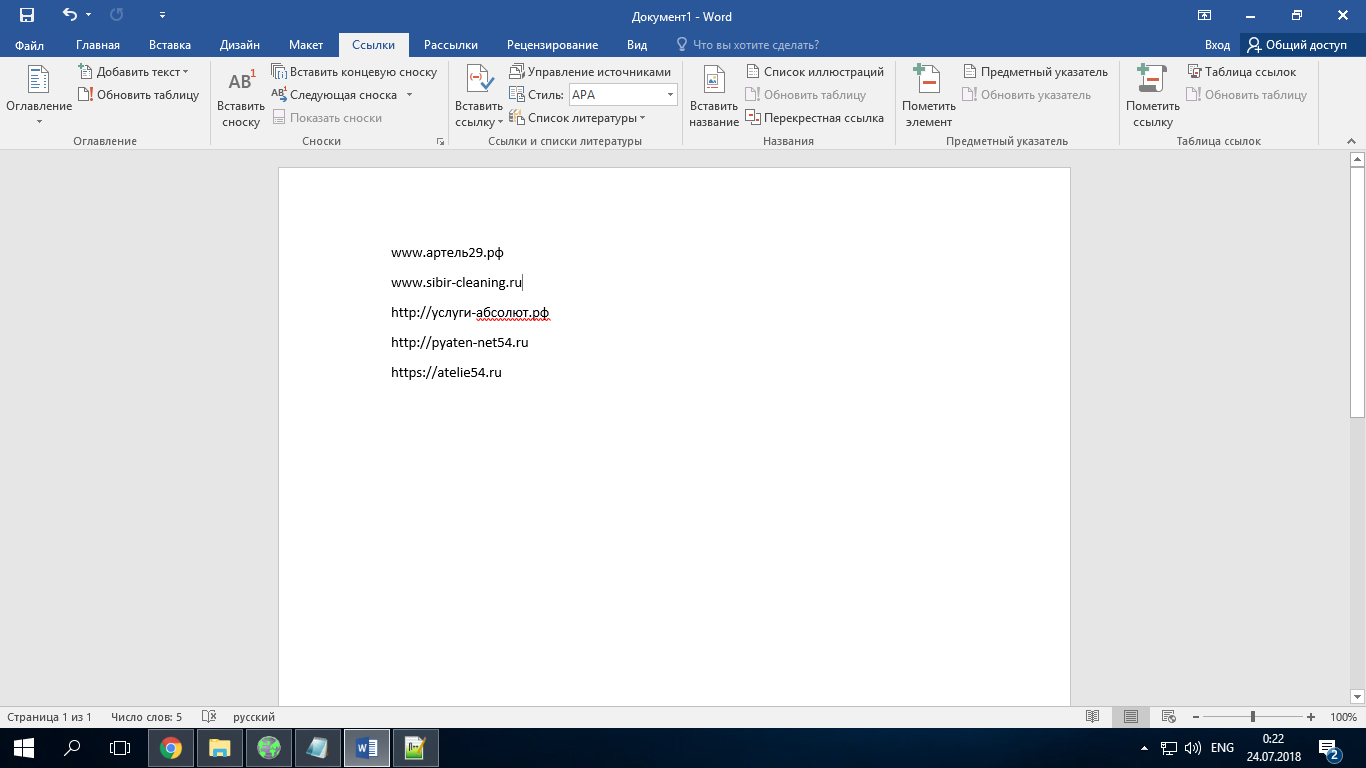This screenshot has height=768, width=1366.
Task: Show hidden system tray icons
Action: pos(1145,748)
